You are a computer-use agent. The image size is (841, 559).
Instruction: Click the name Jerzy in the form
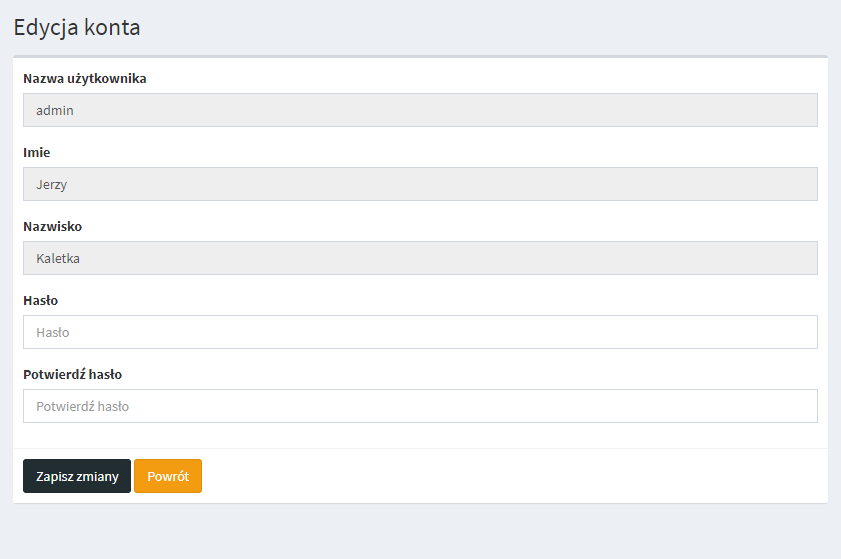[51, 184]
